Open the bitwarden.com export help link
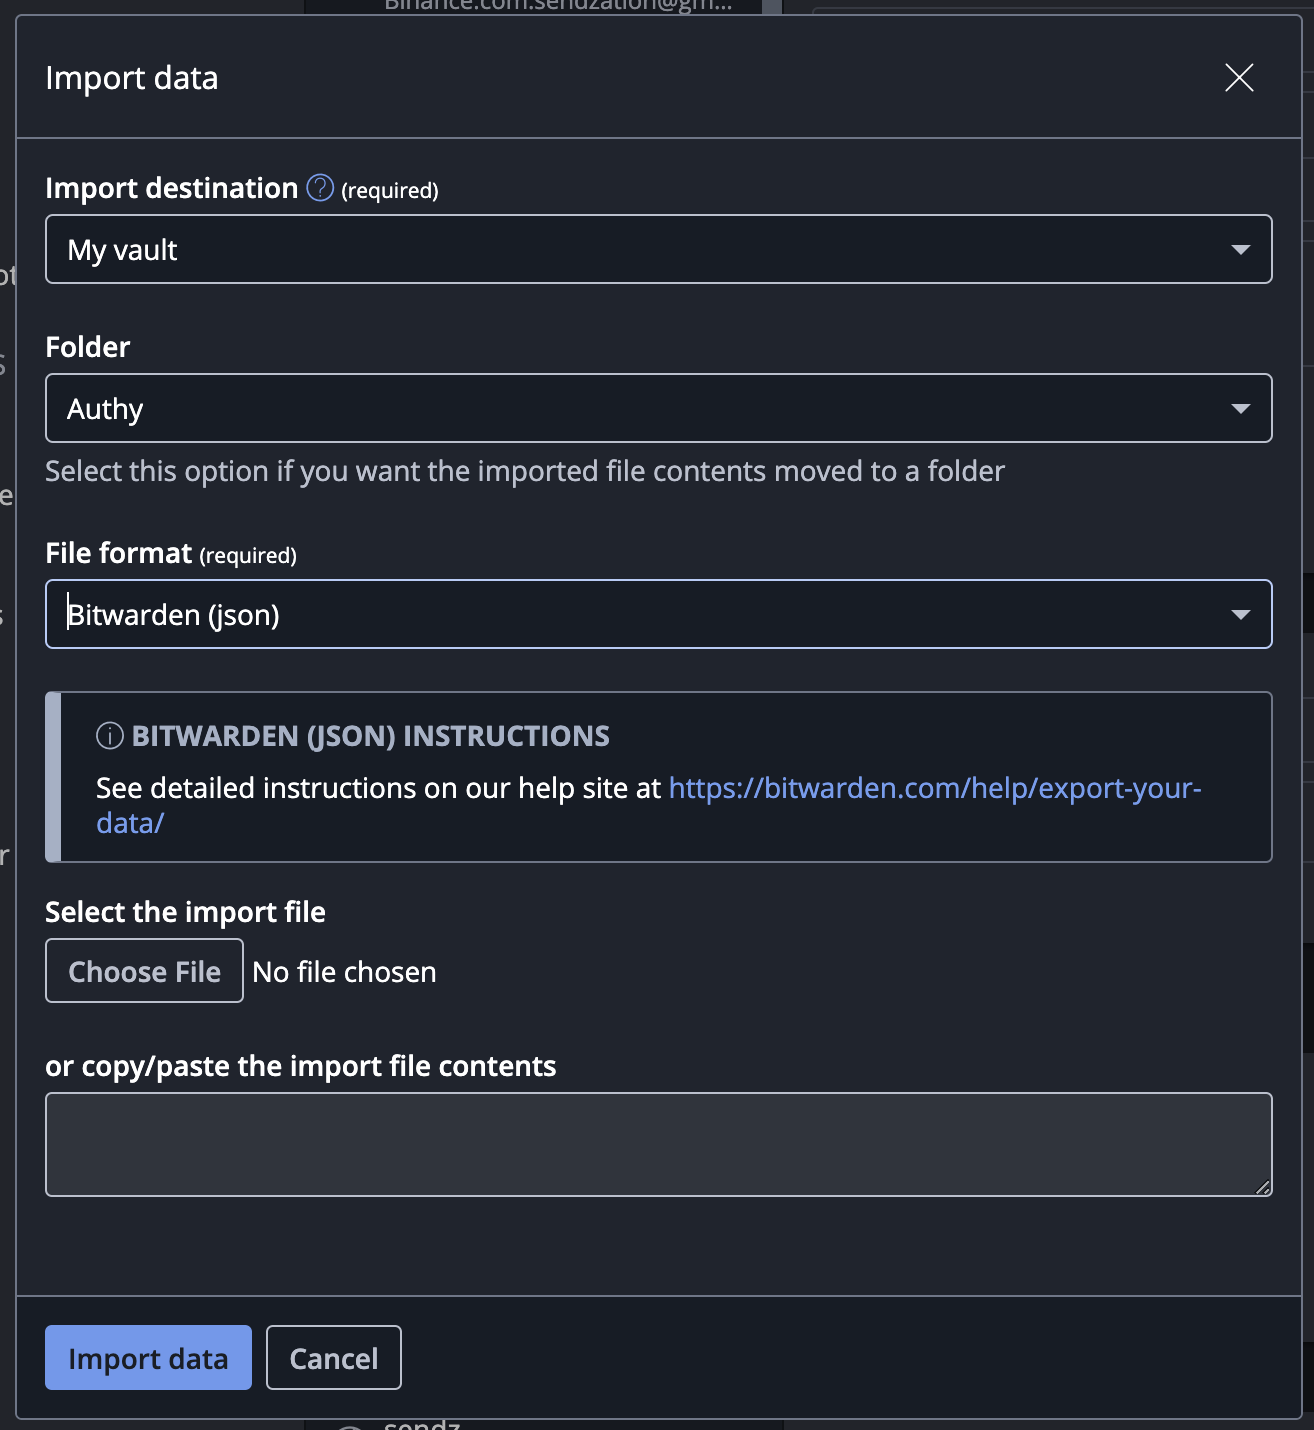 [x=934, y=788]
